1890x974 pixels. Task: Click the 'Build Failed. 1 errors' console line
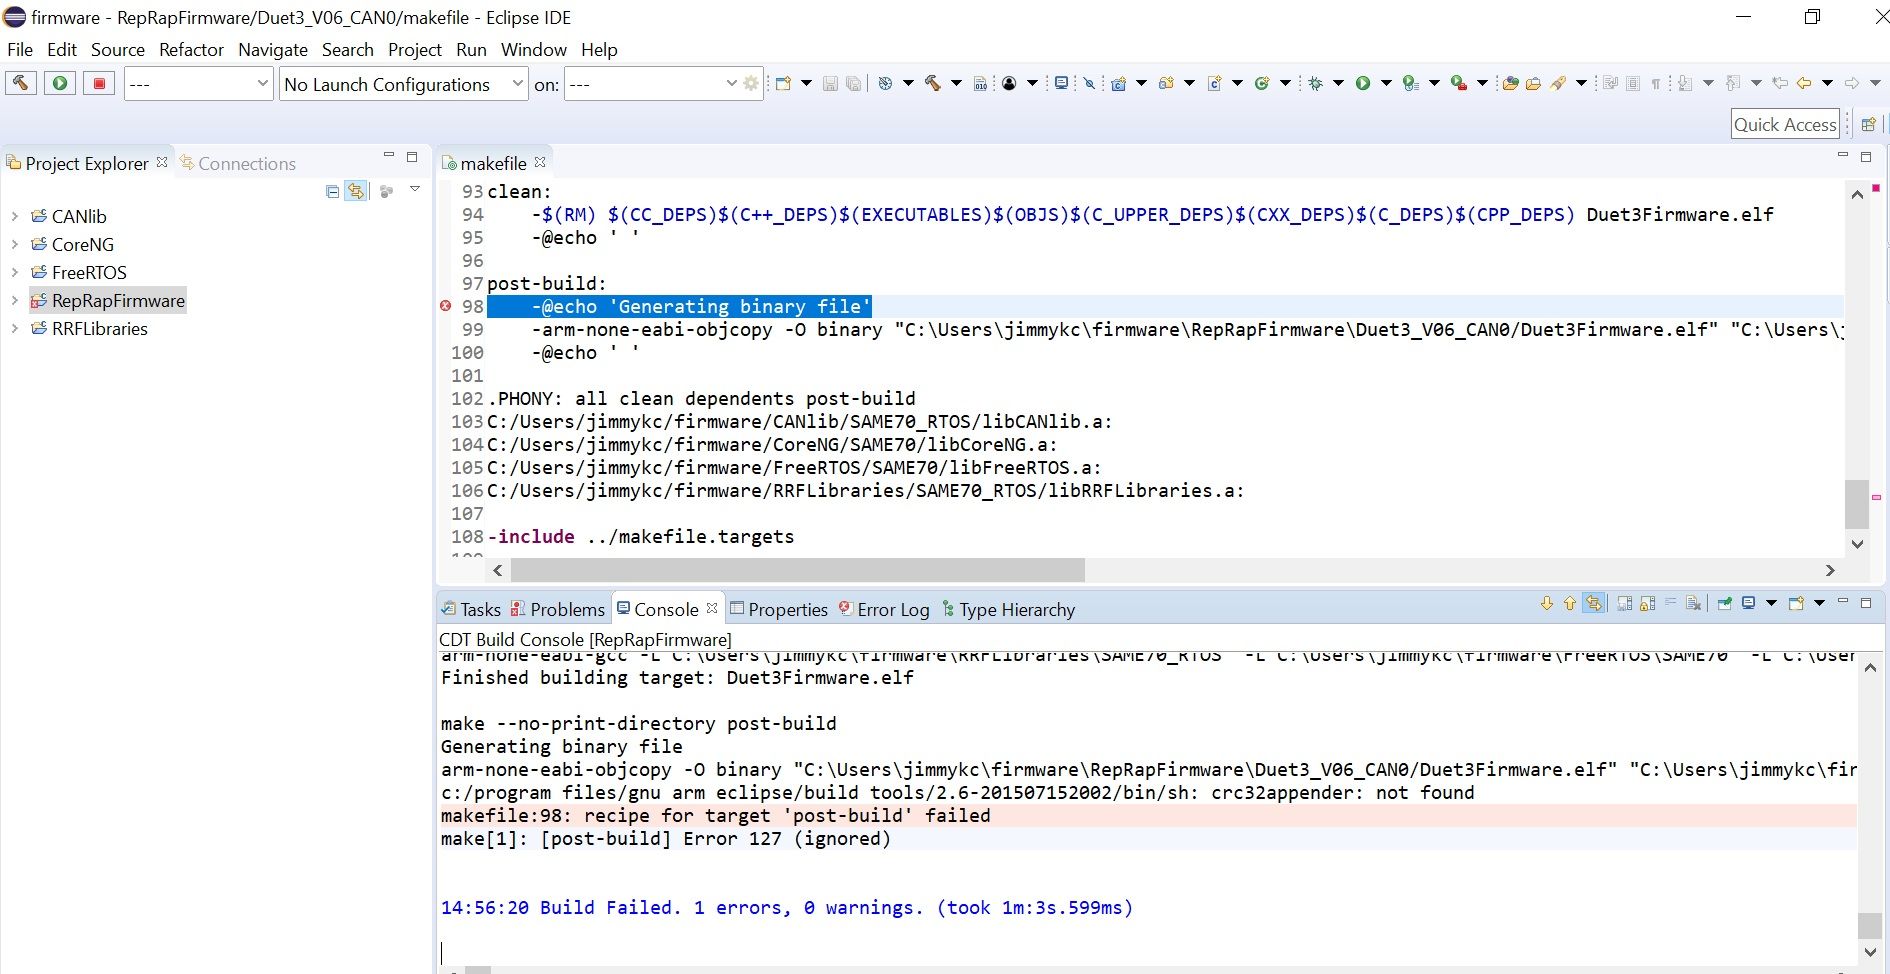(787, 907)
